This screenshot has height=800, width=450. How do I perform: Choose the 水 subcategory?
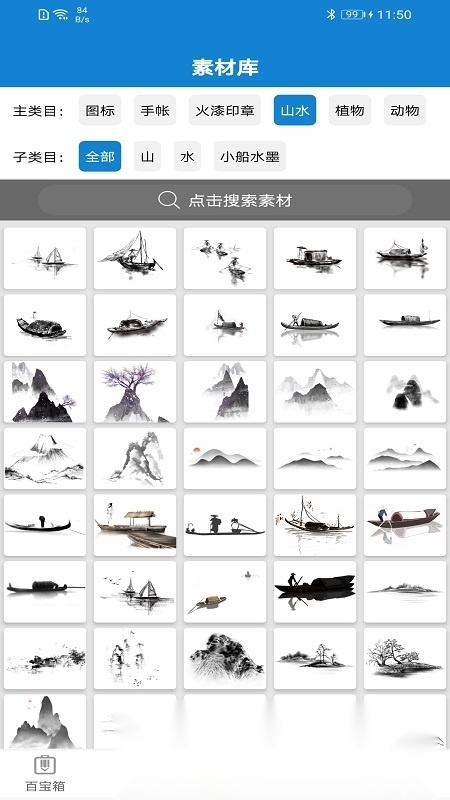[187, 156]
